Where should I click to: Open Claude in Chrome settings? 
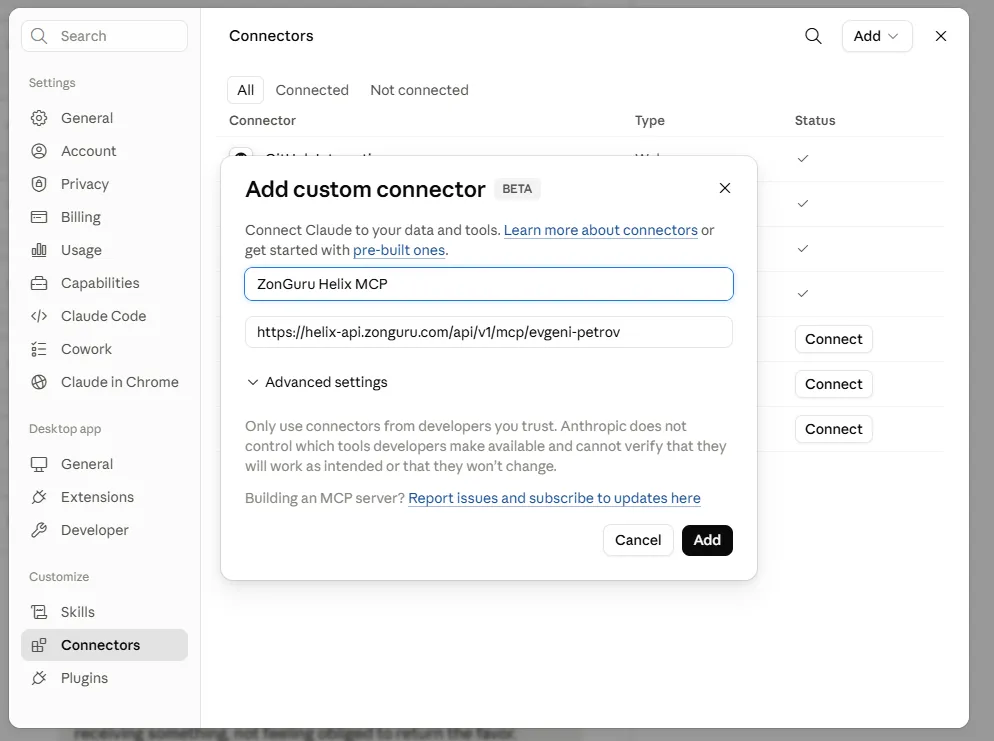(x=105, y=382)
